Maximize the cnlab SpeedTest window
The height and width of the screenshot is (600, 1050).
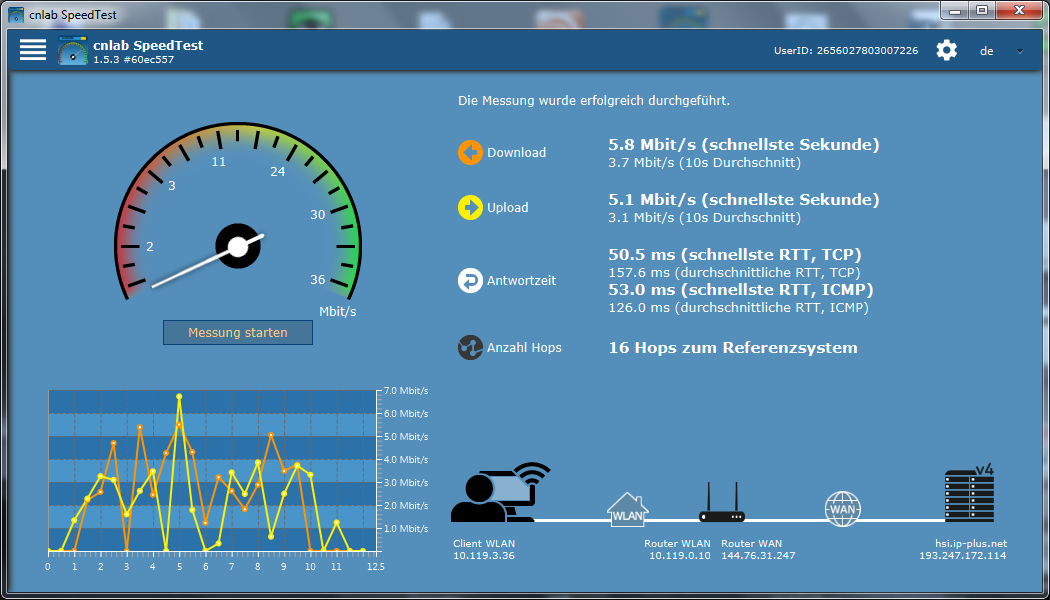(x=982, y=10)
